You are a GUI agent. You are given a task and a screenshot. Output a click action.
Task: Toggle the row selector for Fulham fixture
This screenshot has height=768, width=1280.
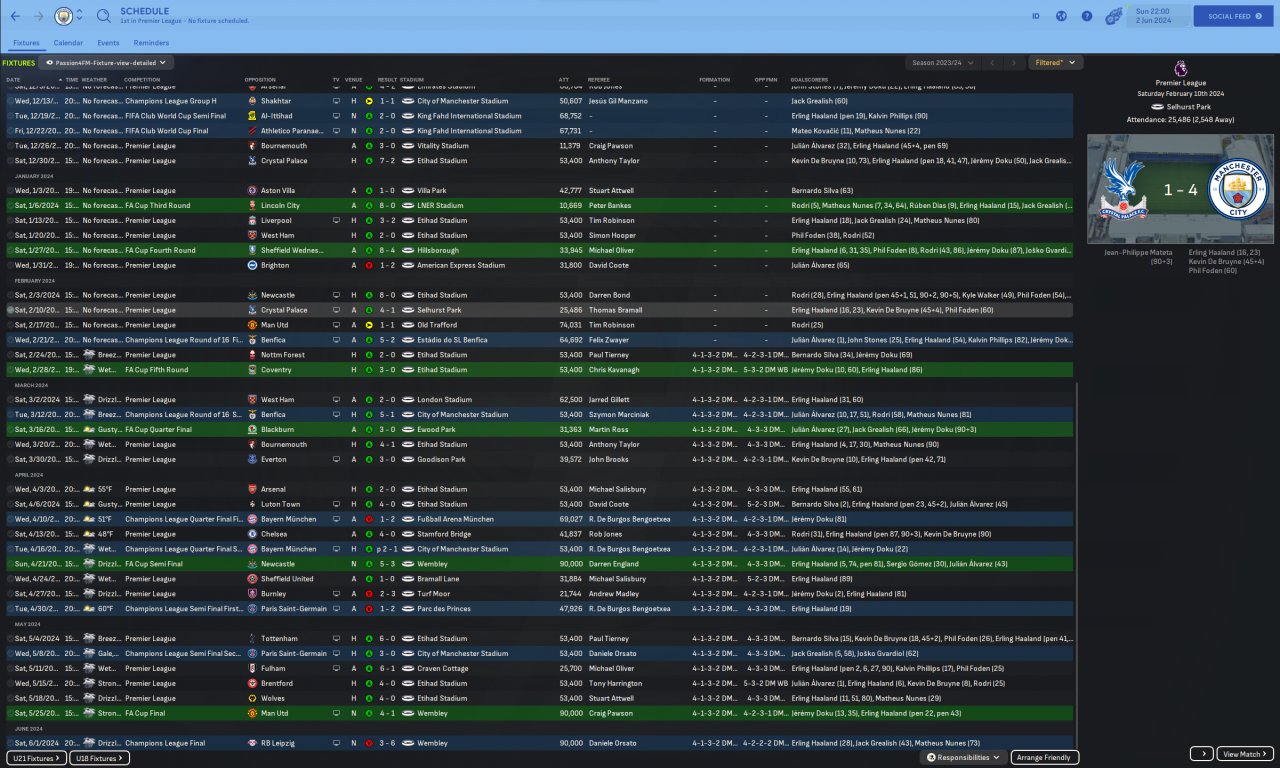coord(11,668)
